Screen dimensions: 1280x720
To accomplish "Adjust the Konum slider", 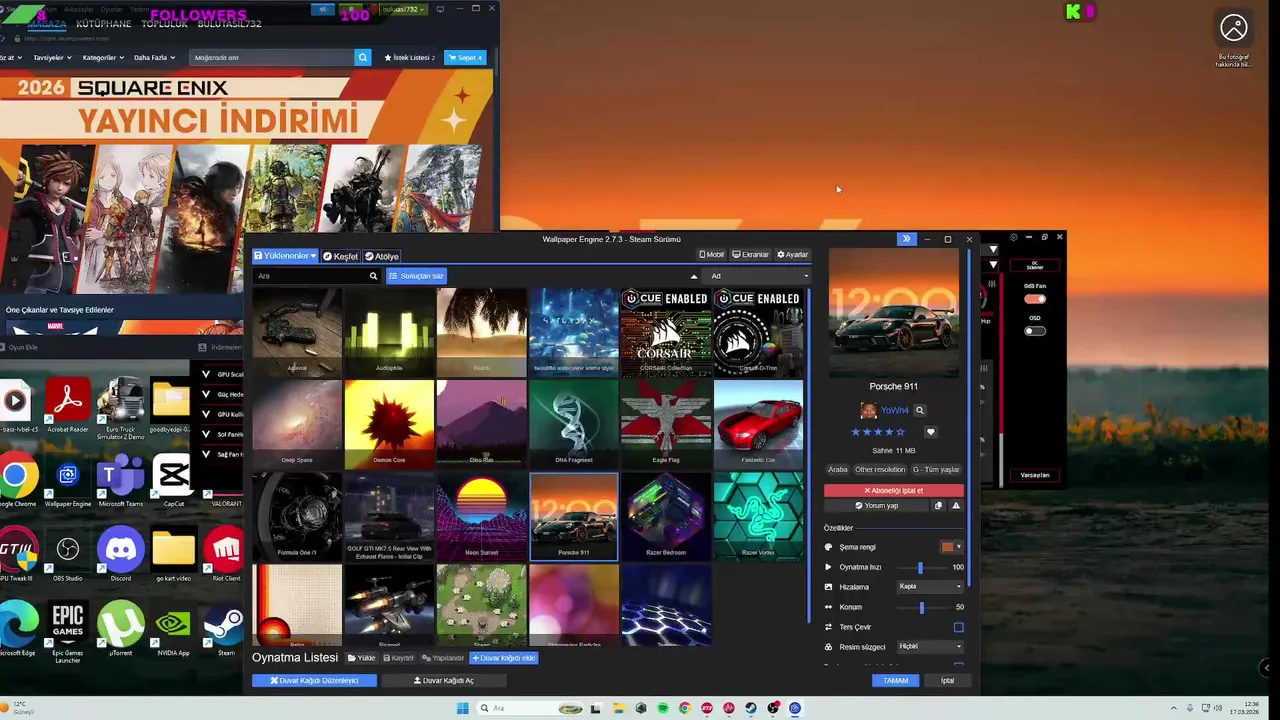I will point(920,607).
